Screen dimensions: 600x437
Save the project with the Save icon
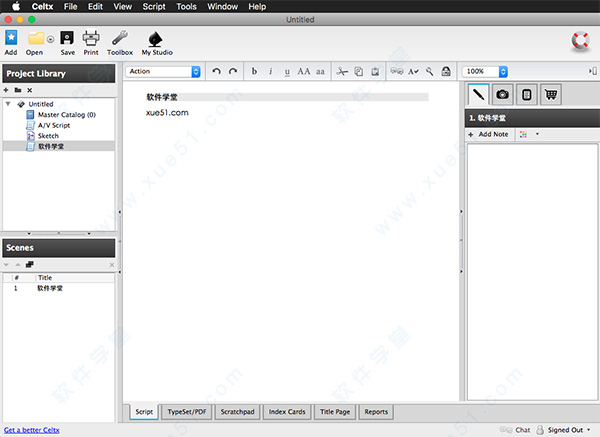click(67, 38)
